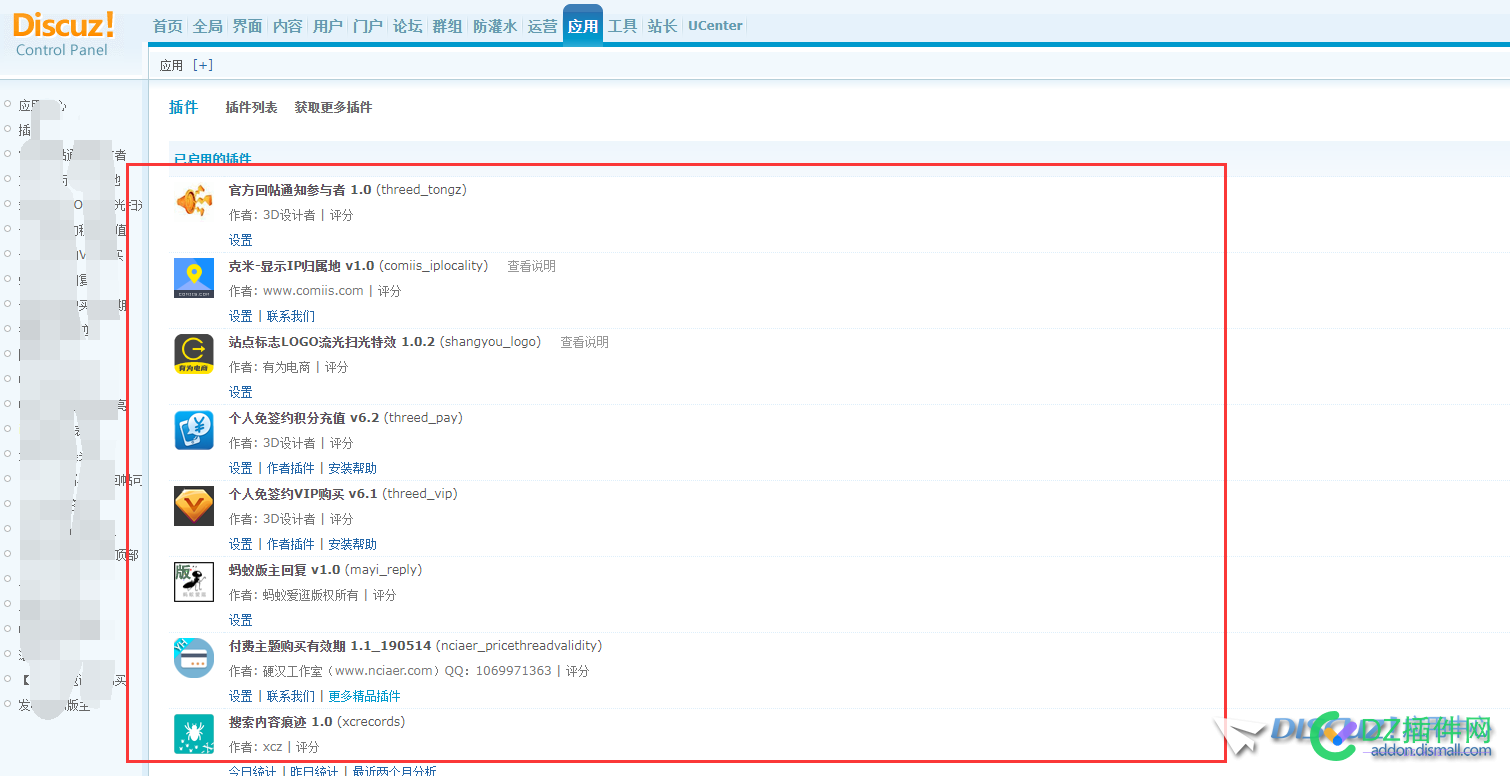1510x776 pixels.
Task: Click 安装帮助 for 个人免签约积分充值
Action: click(352, 468)
